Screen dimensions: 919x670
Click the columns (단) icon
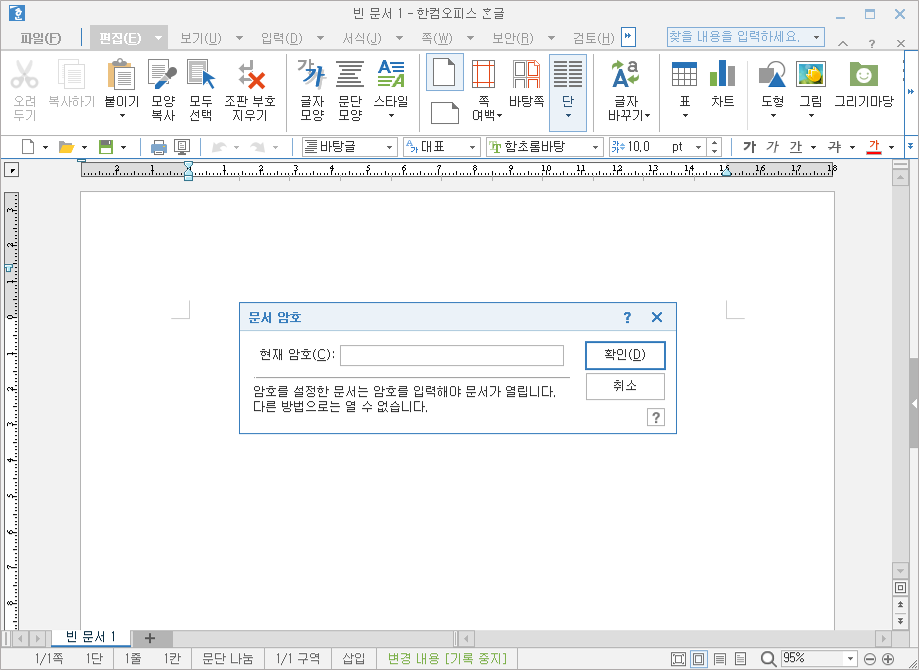(x=568, y=74)
